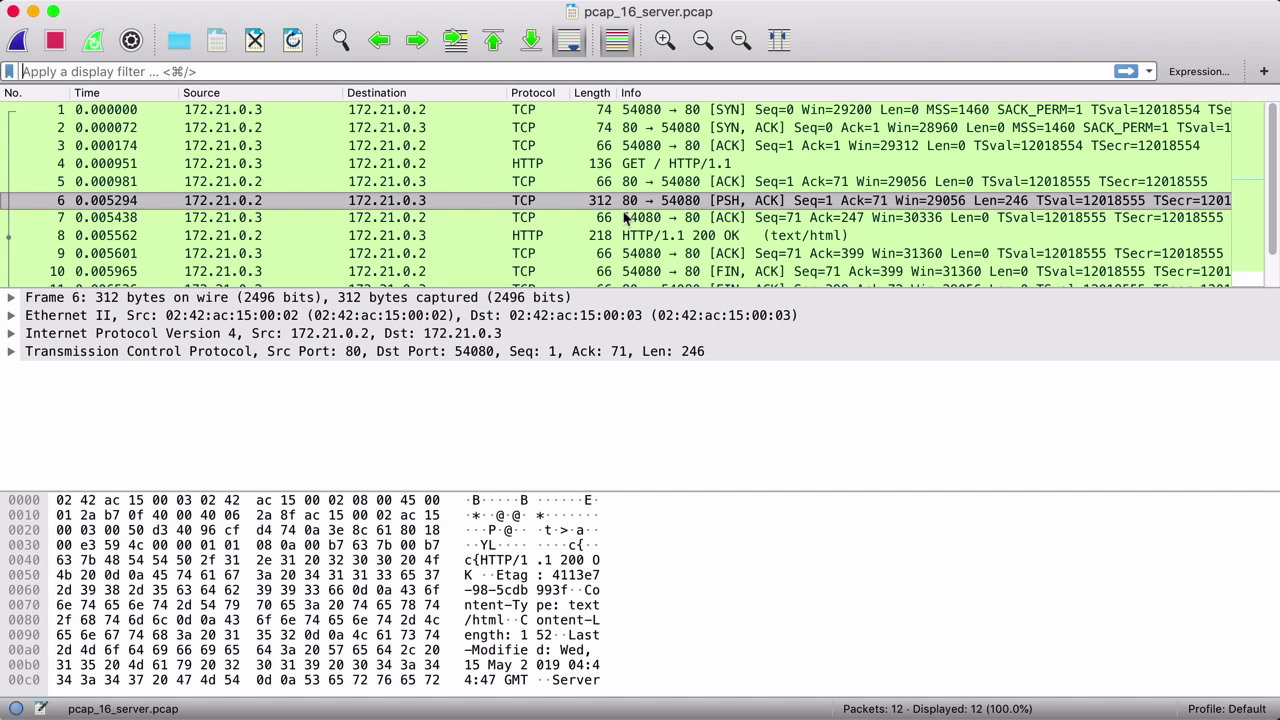
Task: Toggle auto scroll during live capture
Action: click(569, 40)
